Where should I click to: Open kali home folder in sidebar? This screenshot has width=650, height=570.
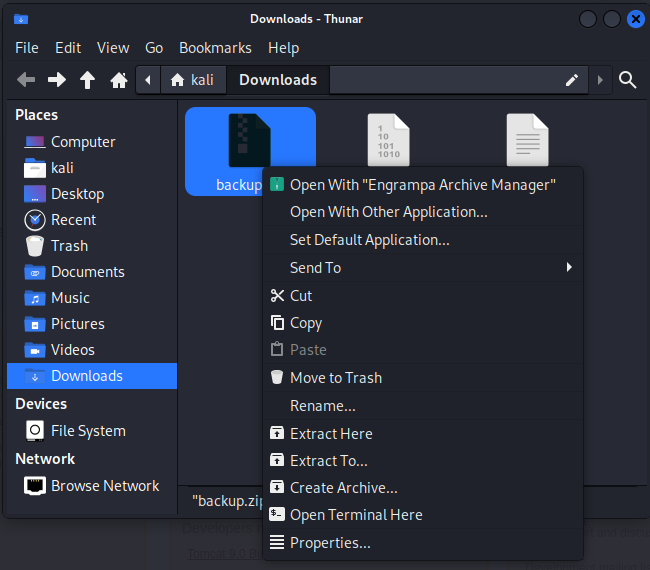click(x=92, y=168)
